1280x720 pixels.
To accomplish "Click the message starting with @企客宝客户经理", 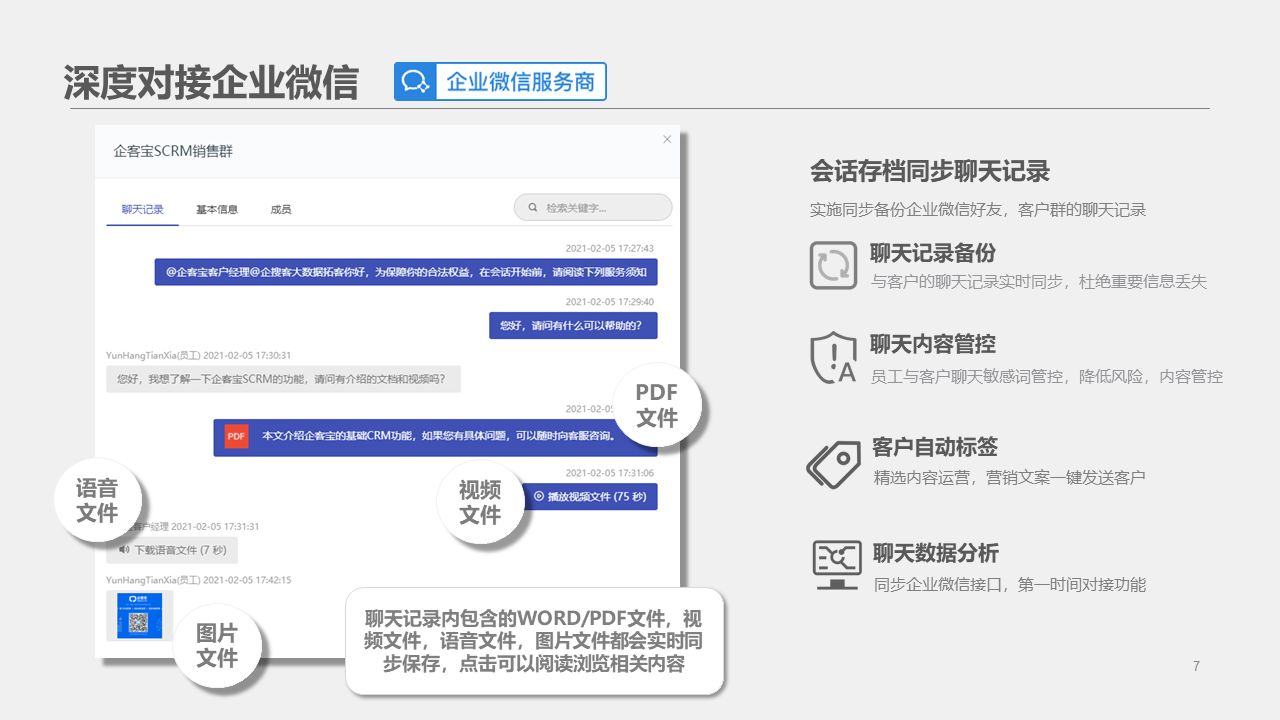I will pyautogui.click(x=406, y=271).
